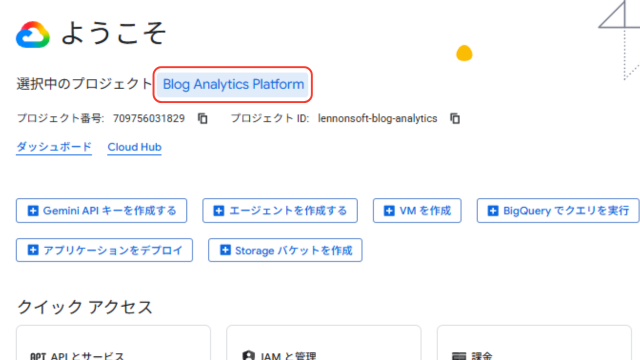Click the API icon on the quick access card
Image resolution: width=640 pixels, height=360 pixels.
click(x=38, y=356)
